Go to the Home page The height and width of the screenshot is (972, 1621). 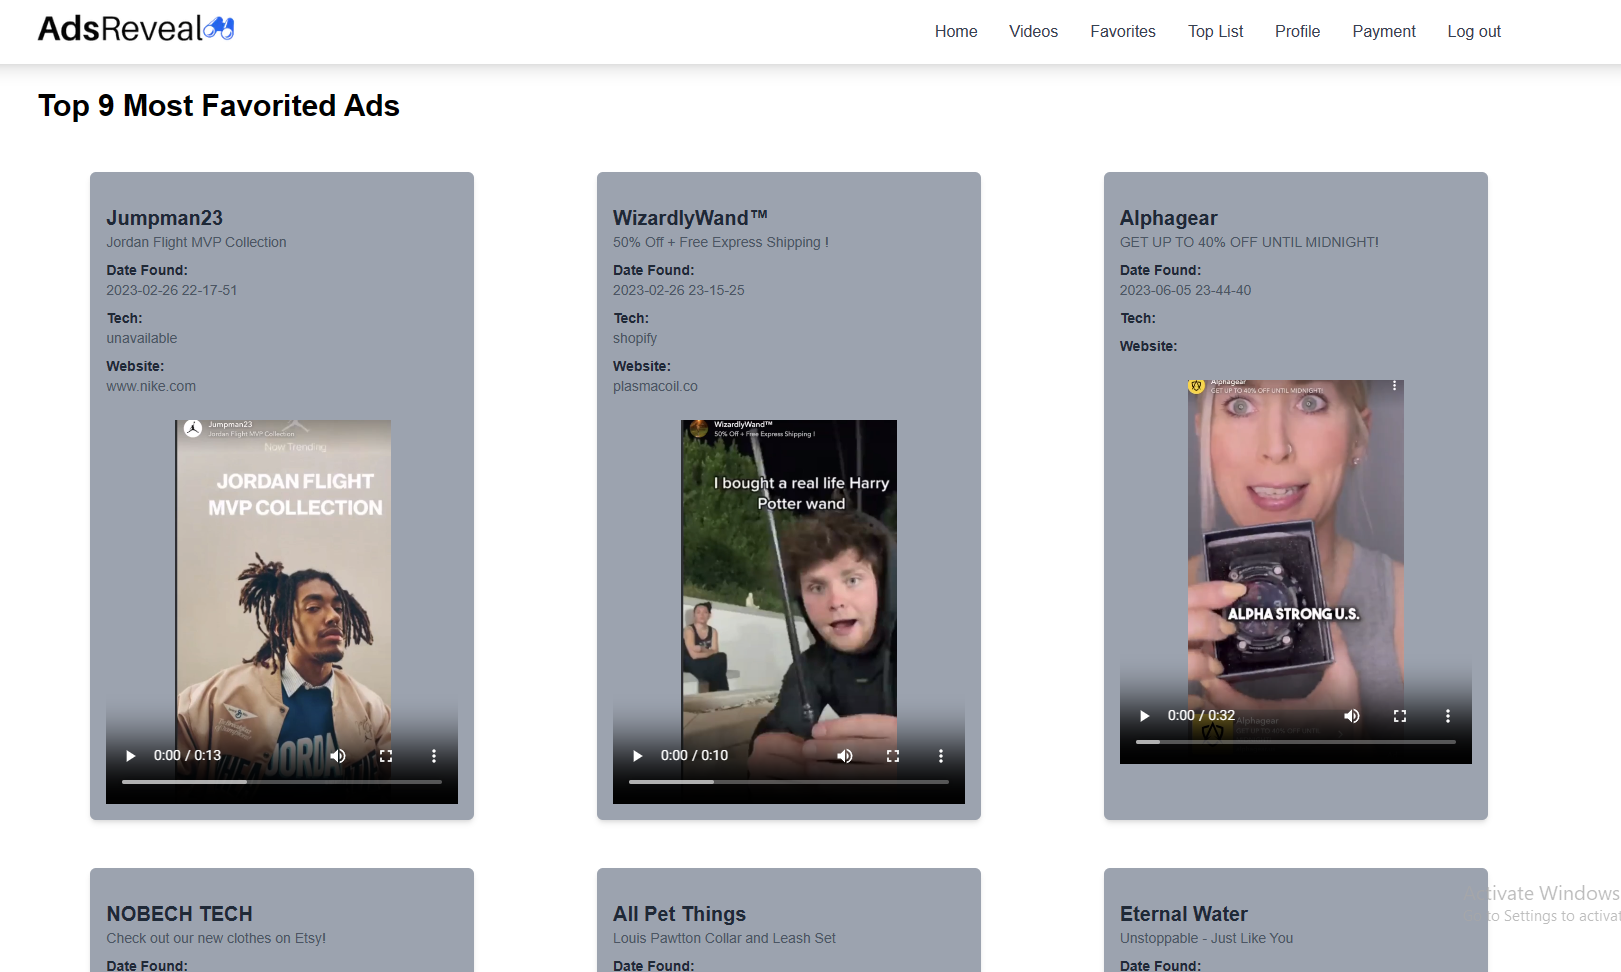tap(956, 32)
